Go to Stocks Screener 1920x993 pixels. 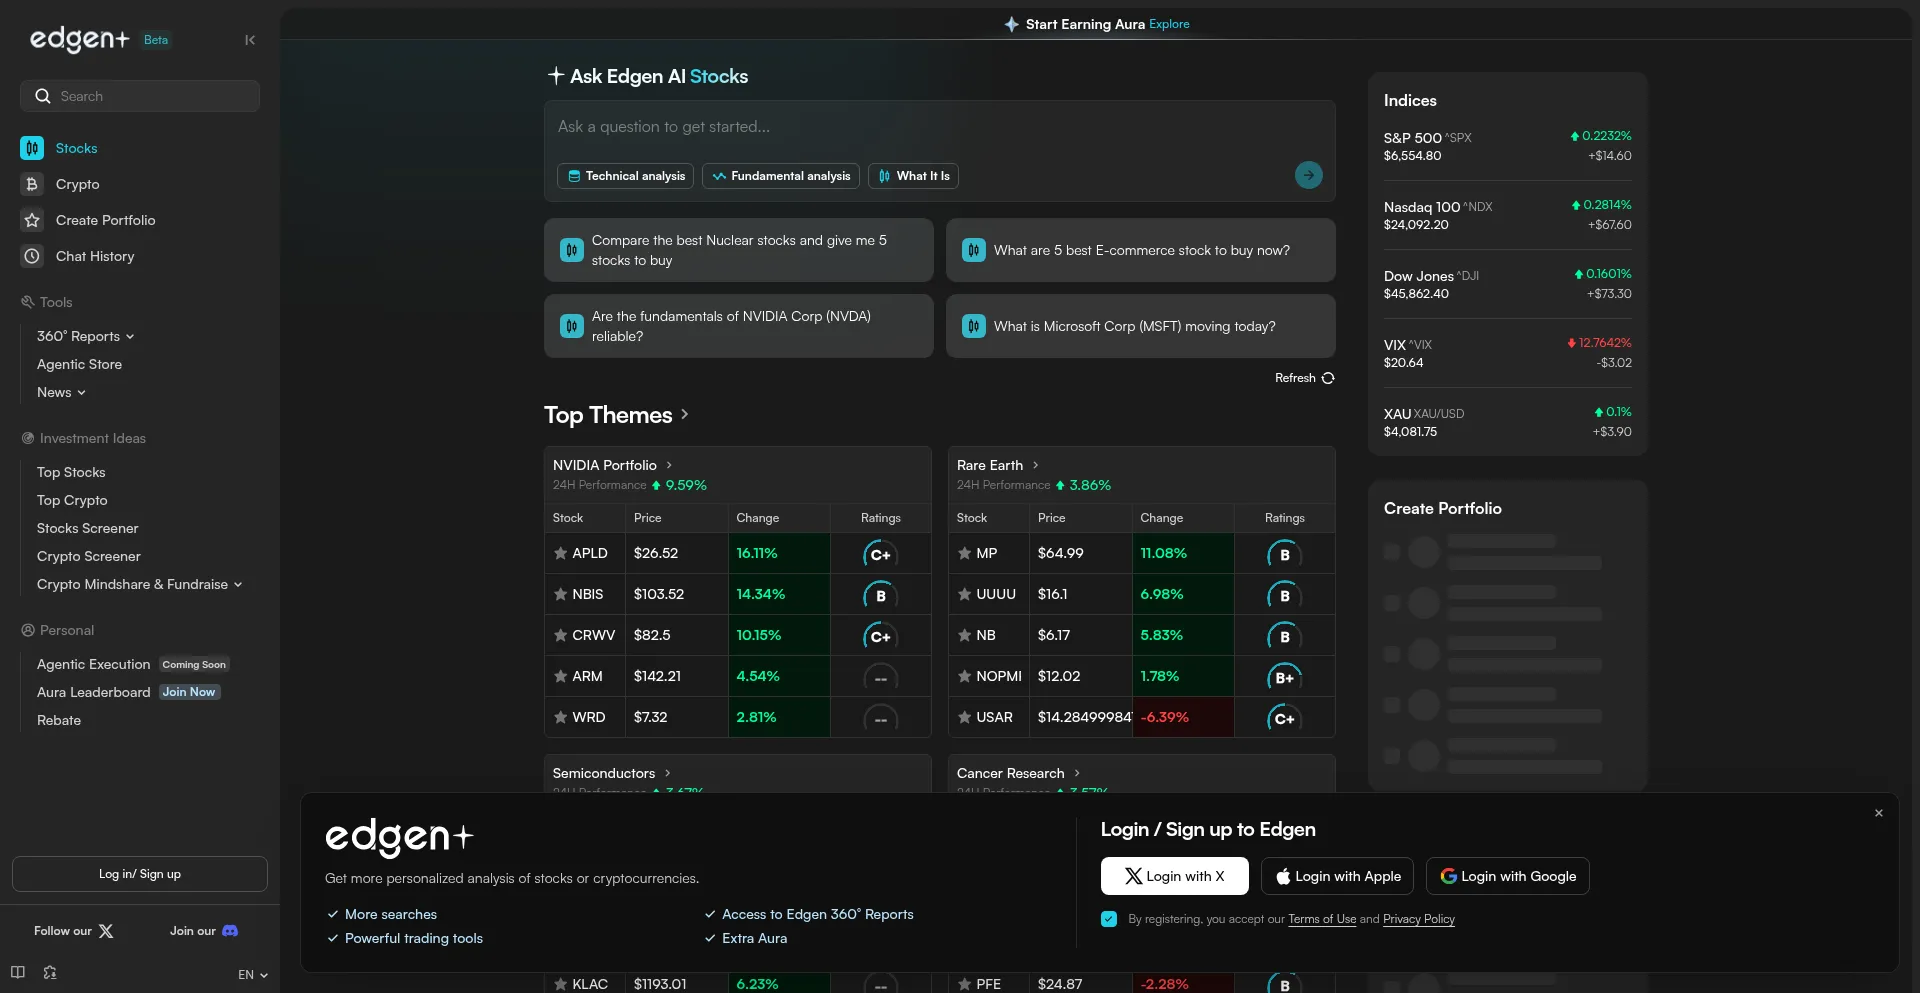(x=88, y=528)
